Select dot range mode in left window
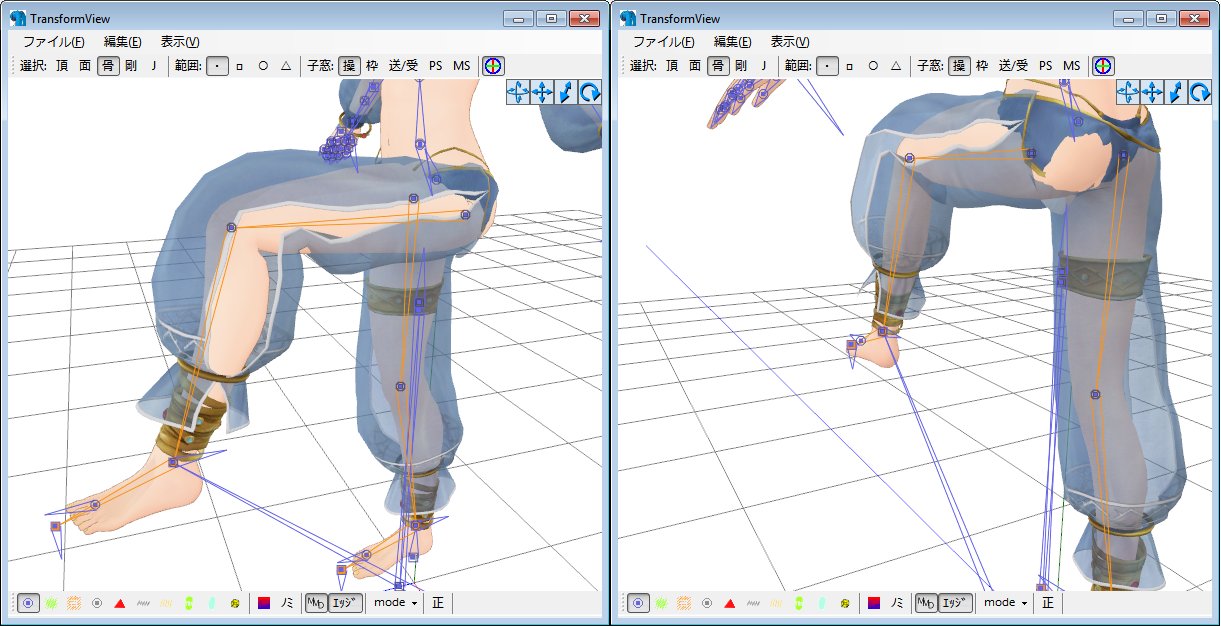The image size is (1221, 626). [x=217, y=66]
